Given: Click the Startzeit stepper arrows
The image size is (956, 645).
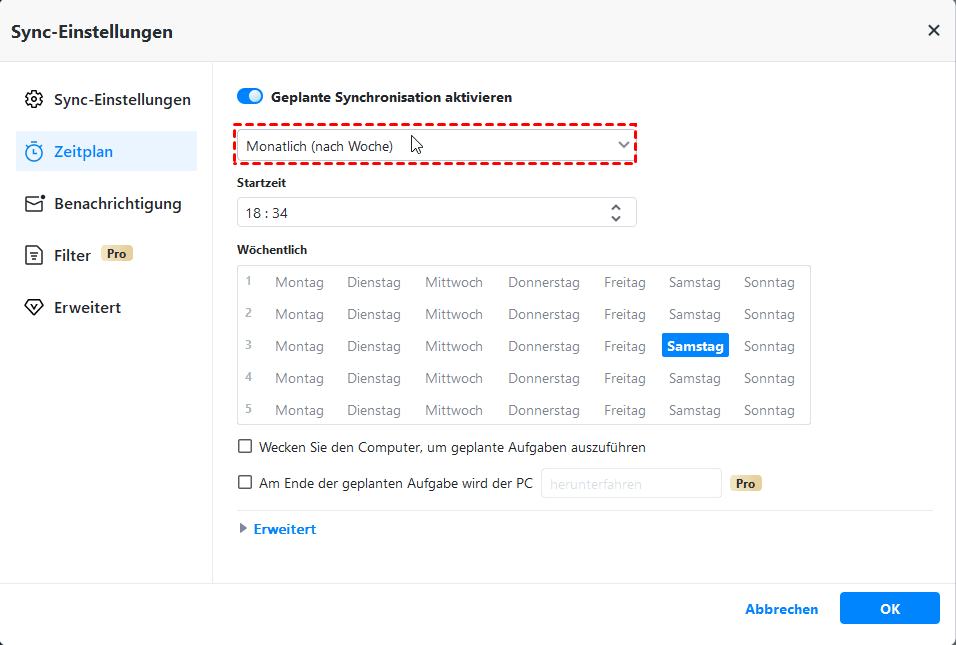Looking at the screenshot, I should [616, 212].
